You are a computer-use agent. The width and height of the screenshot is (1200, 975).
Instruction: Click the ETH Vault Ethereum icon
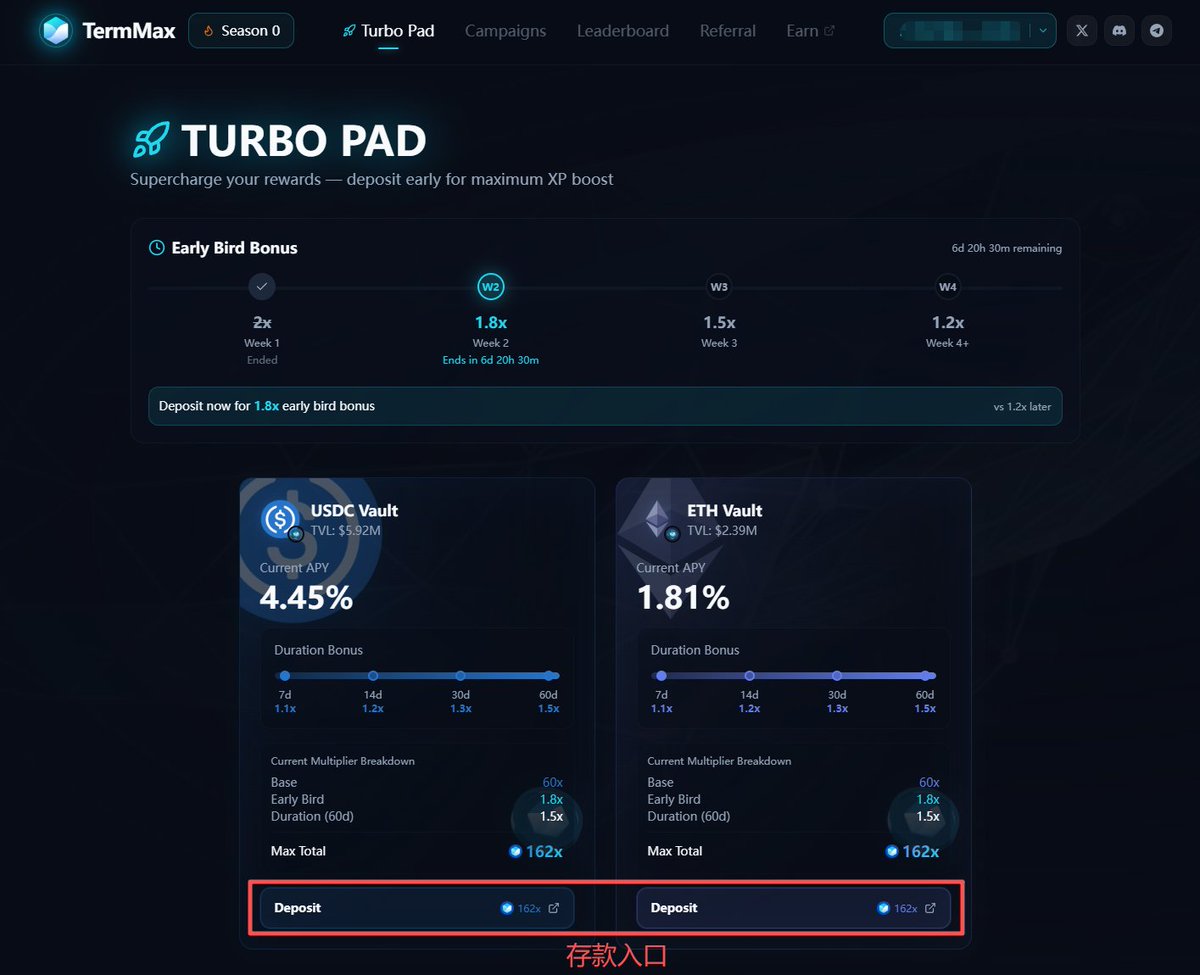coord(656,519)
